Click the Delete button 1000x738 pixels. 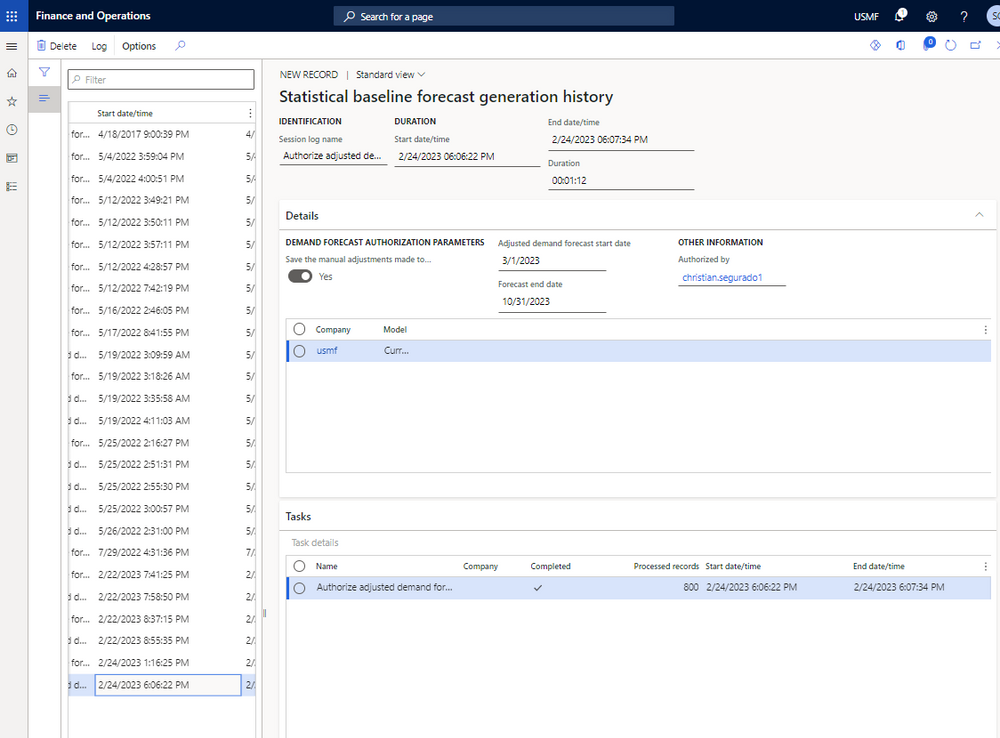pos(57,46)
